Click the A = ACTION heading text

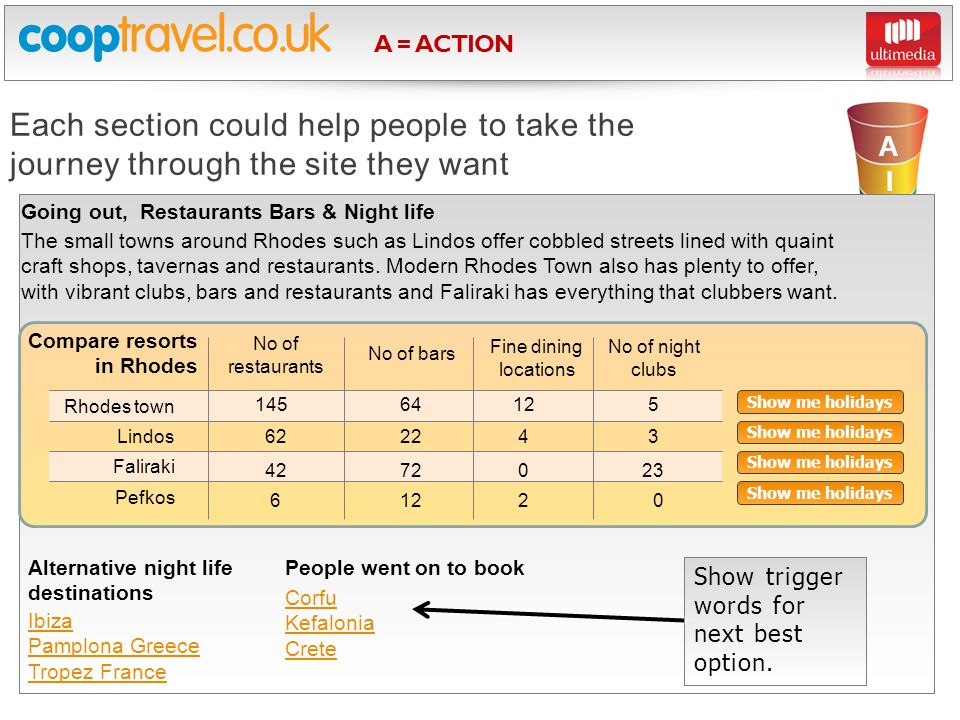(444, 43)
